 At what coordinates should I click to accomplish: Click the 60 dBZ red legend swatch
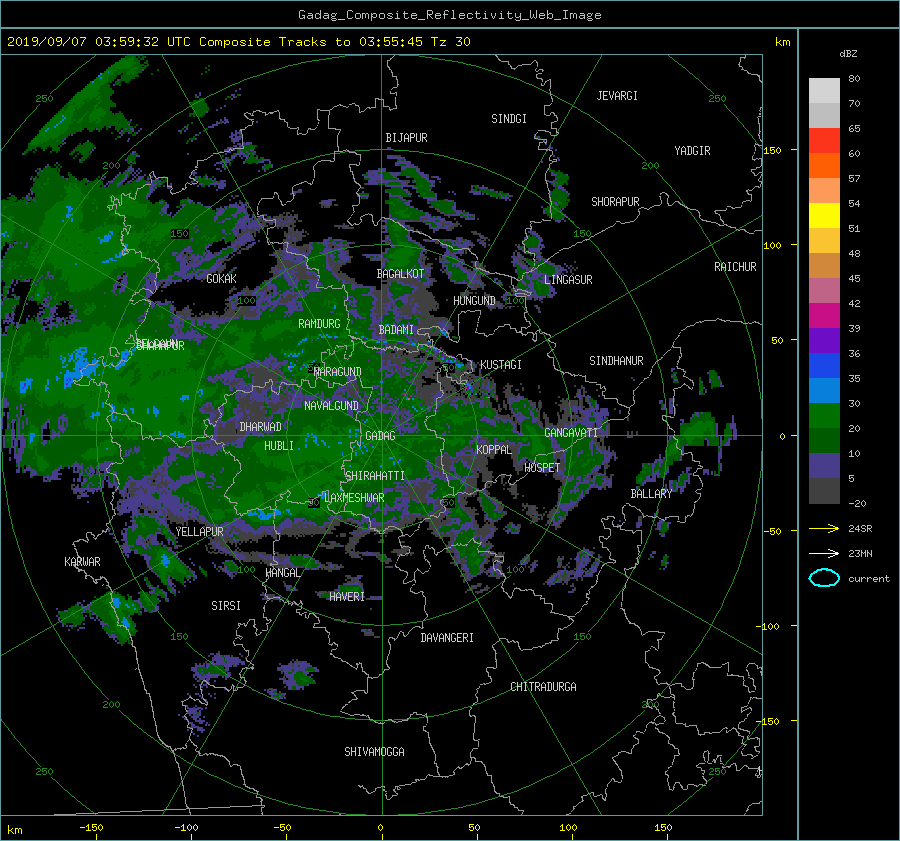tap(824, 140)
